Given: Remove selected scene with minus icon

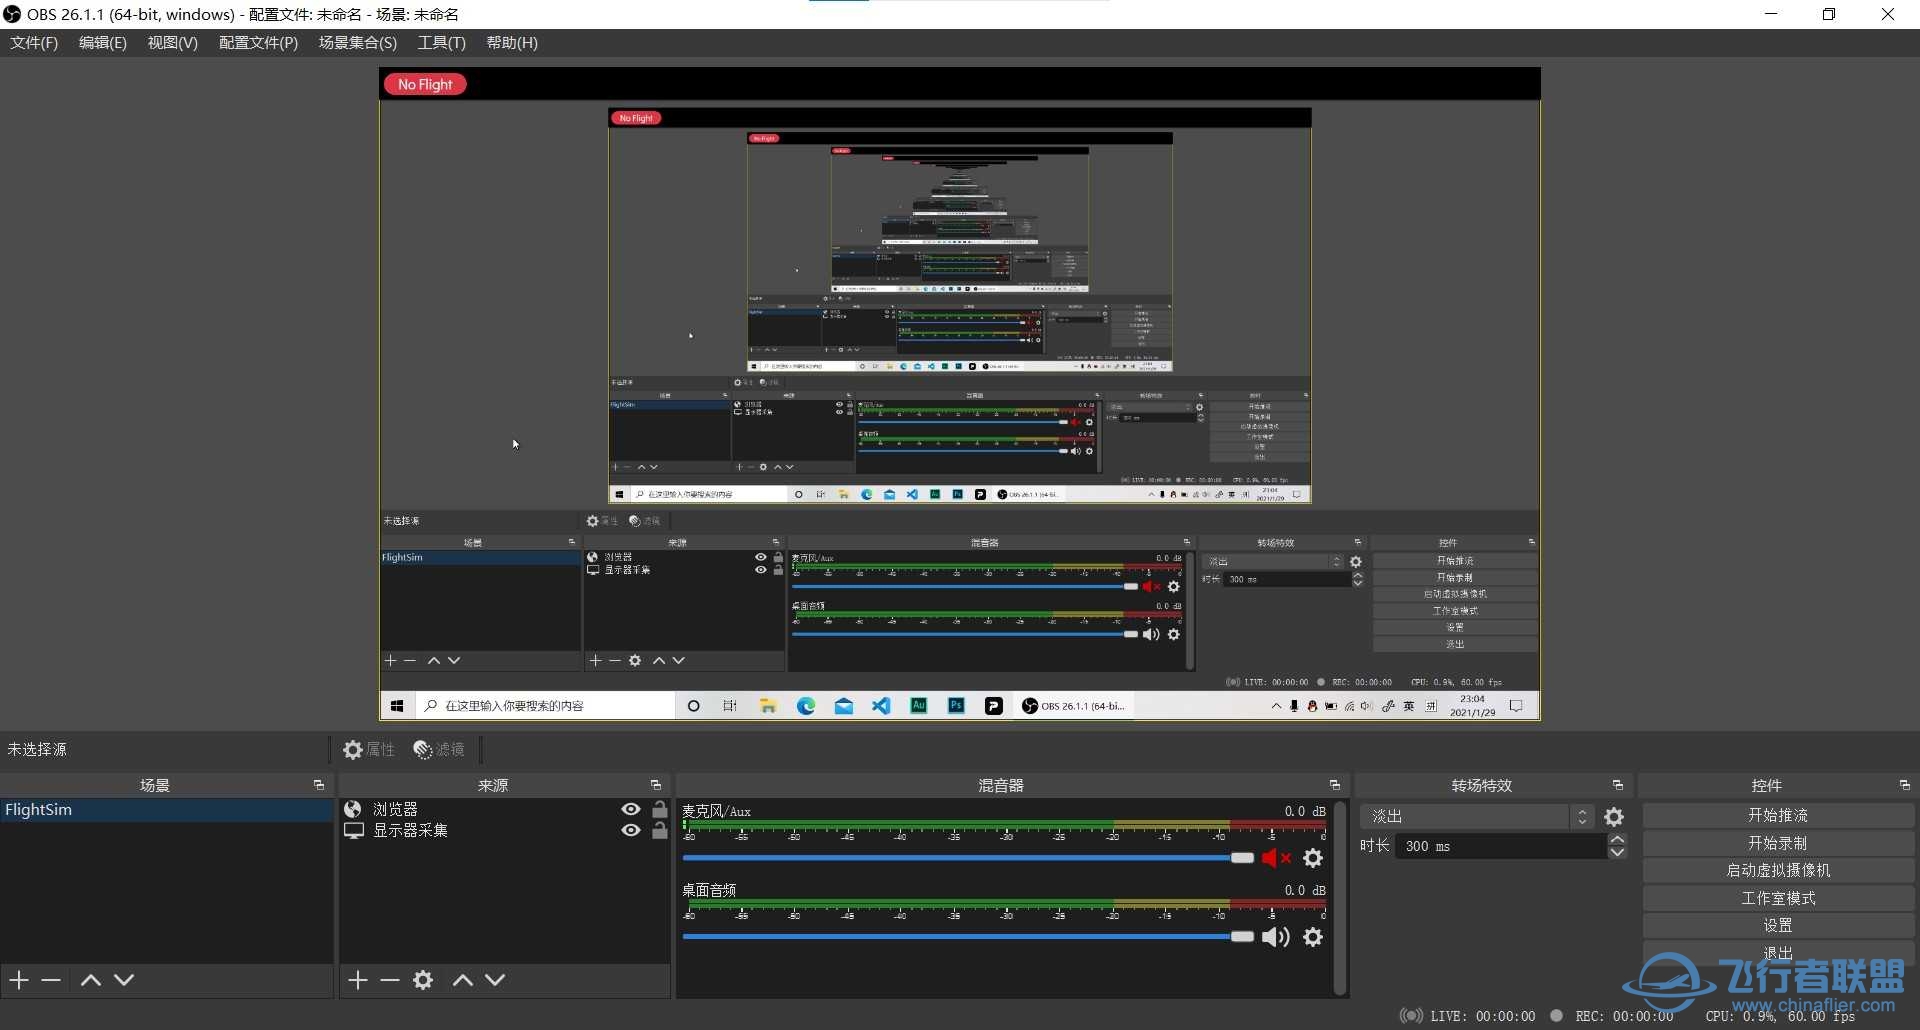Looking at the screenshot, I should click(x=51, y=980).
